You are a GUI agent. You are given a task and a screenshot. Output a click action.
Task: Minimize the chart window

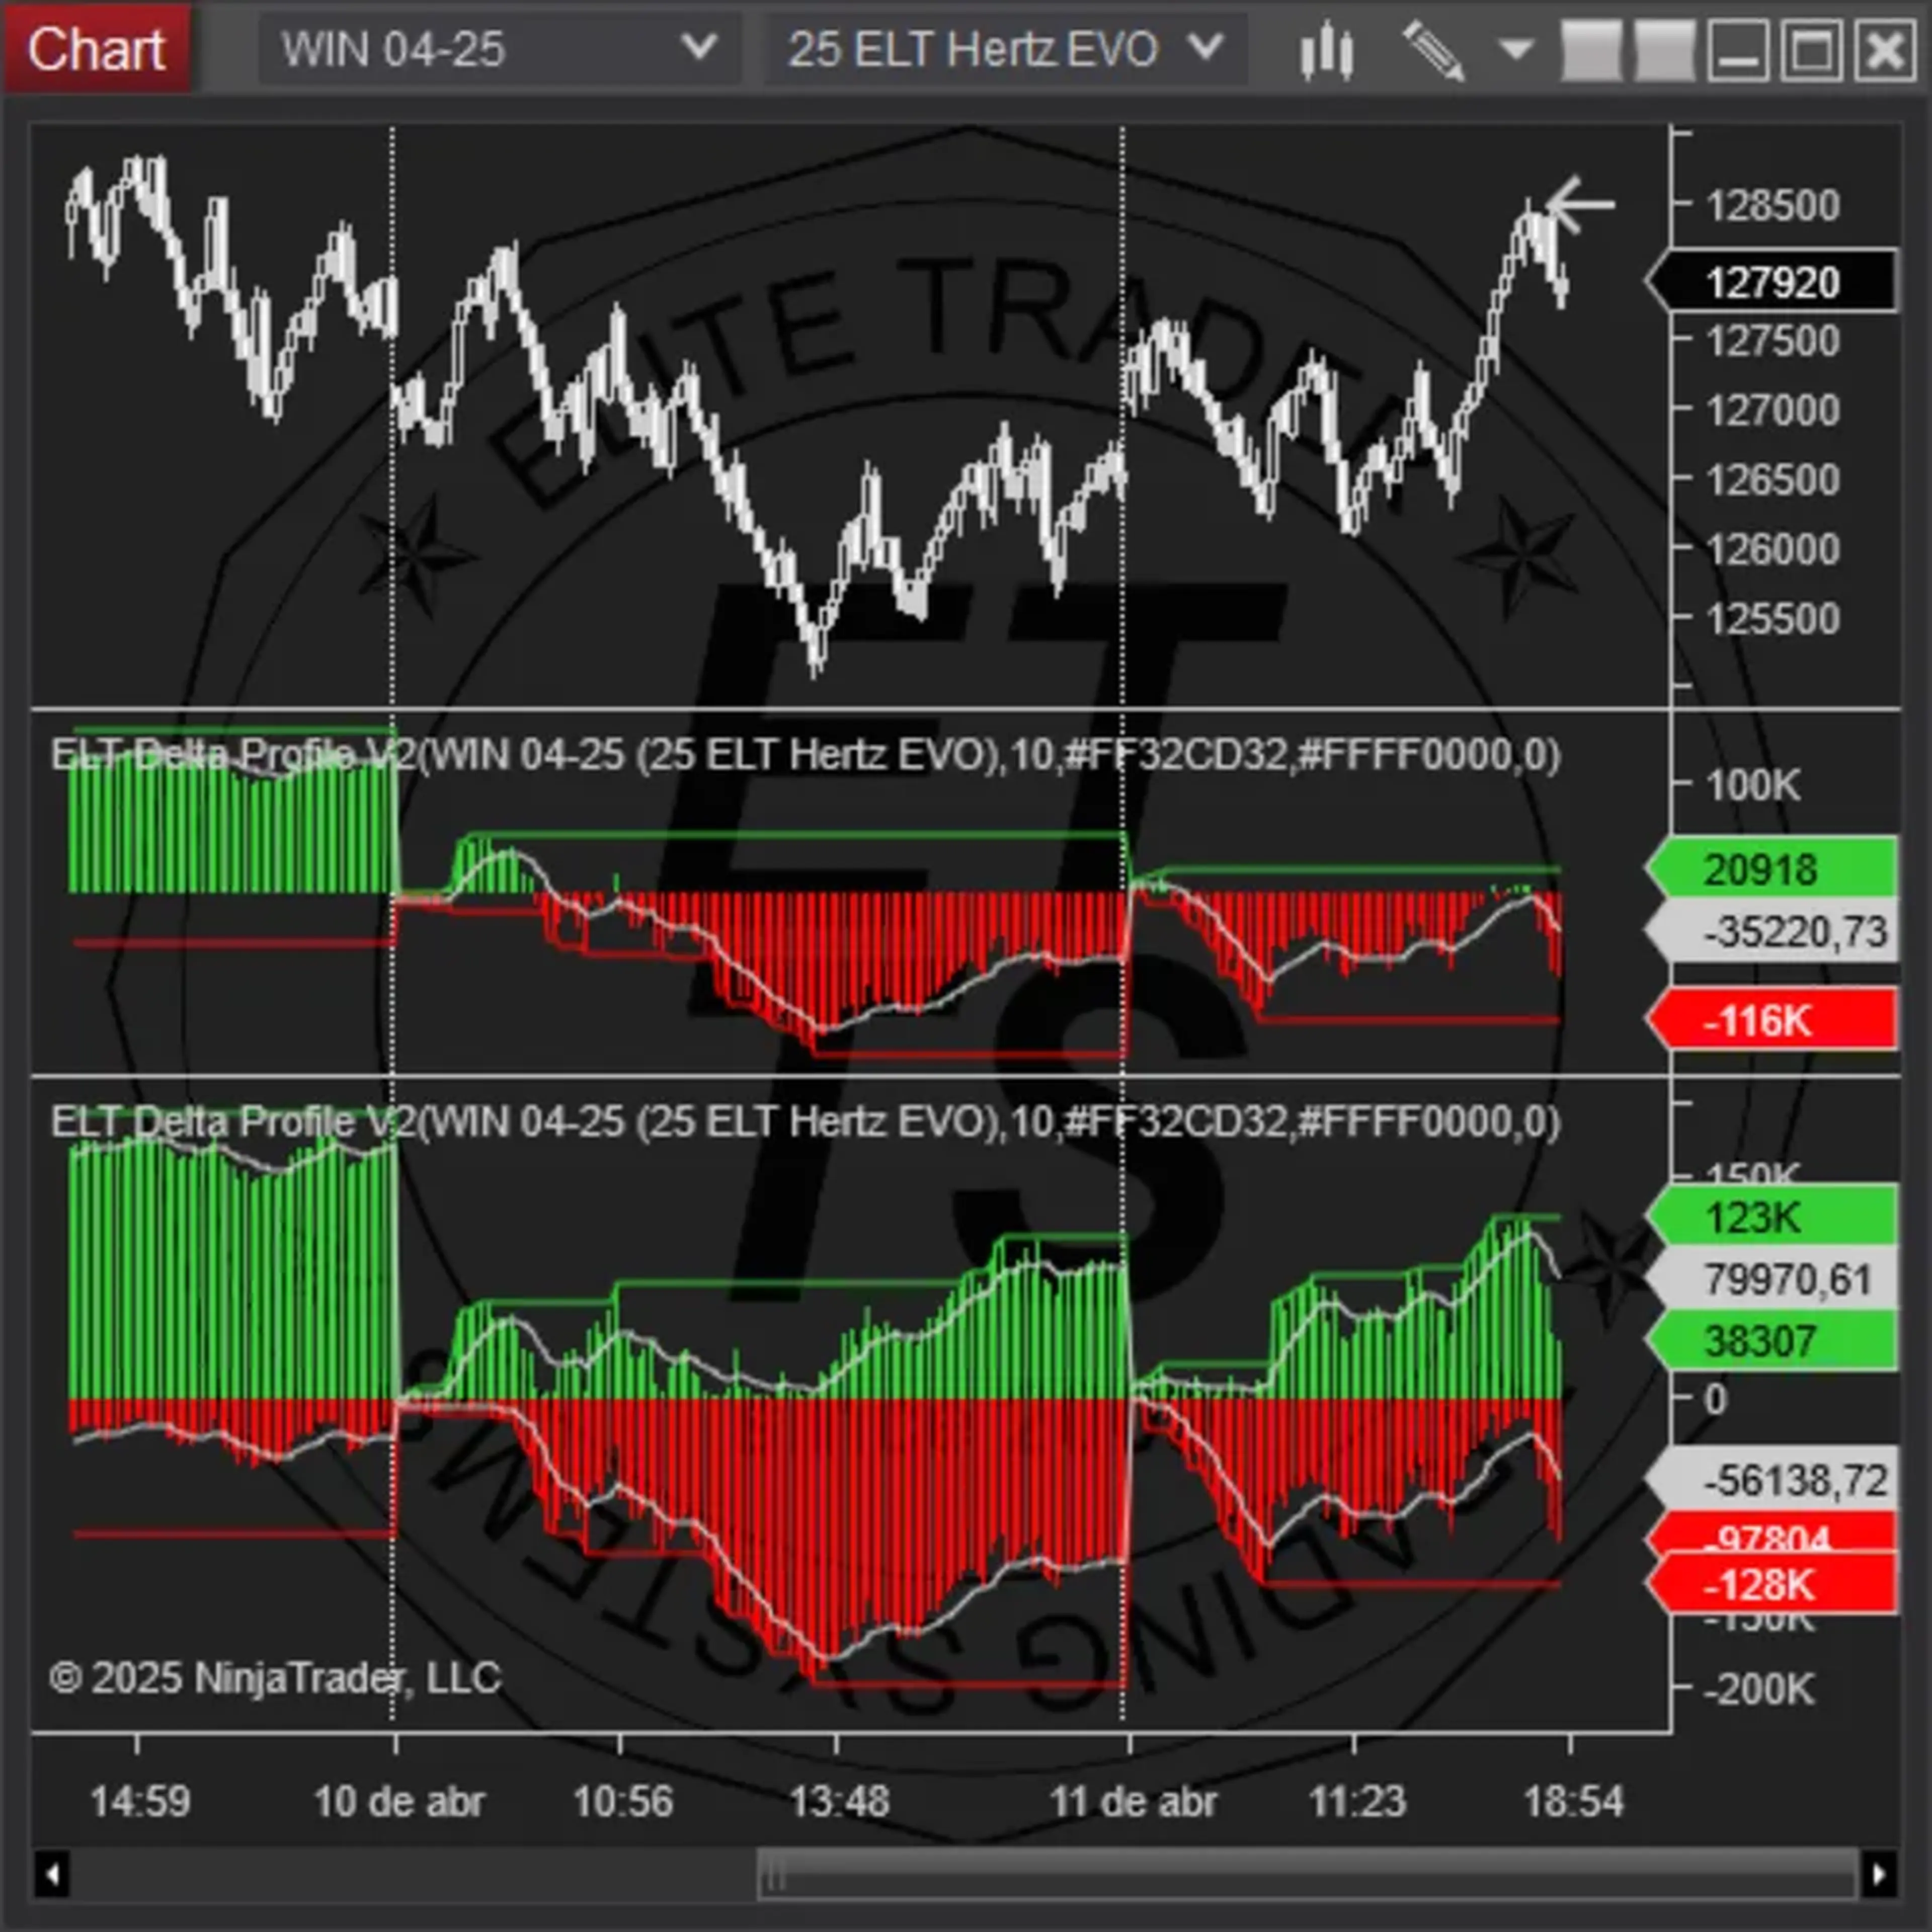coord(1738,50)
